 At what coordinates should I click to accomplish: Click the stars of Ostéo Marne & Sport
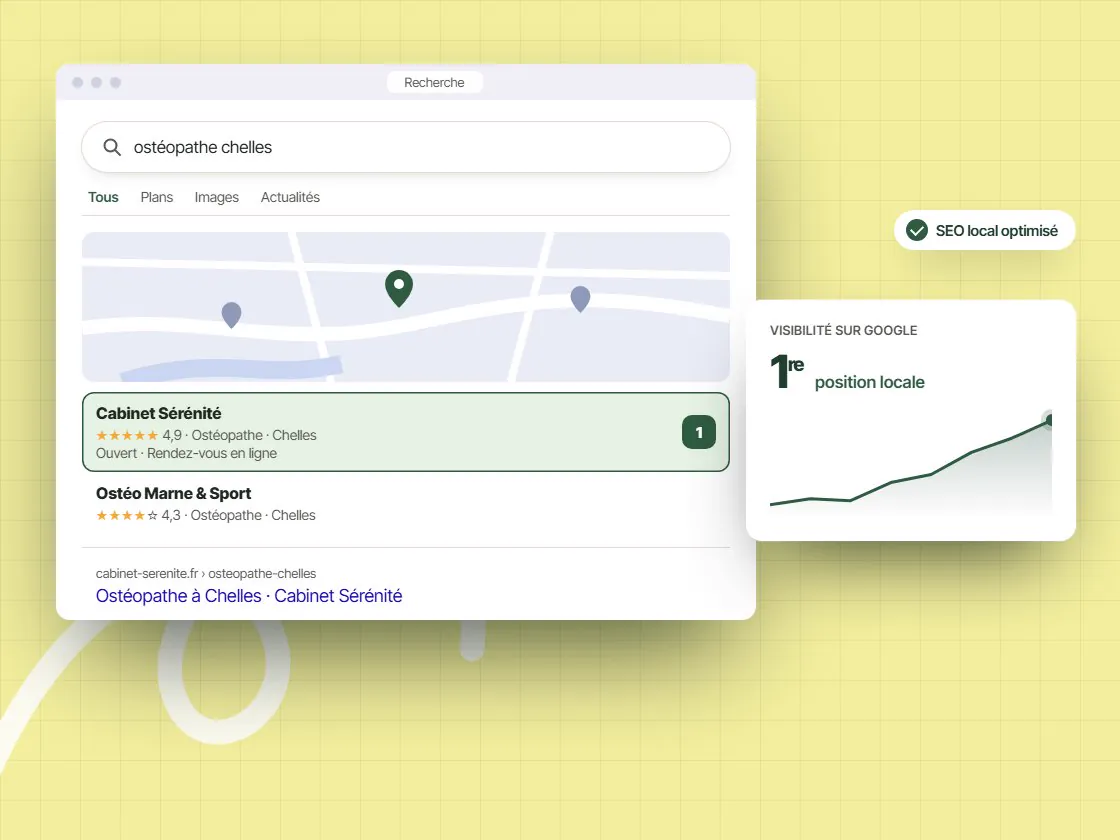(x=127, y=515)
